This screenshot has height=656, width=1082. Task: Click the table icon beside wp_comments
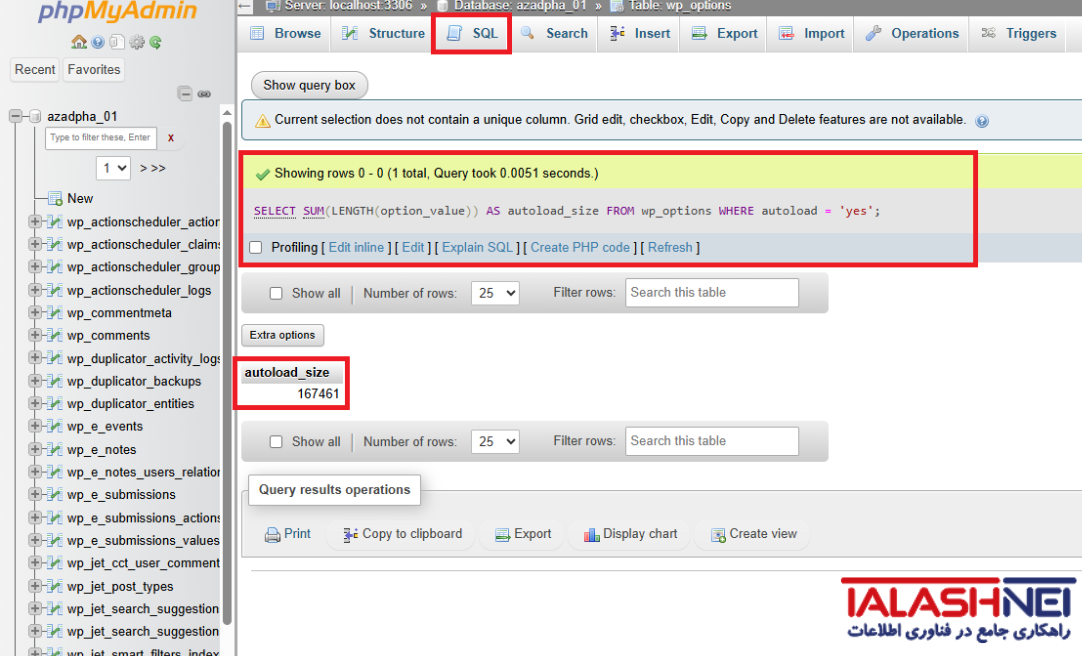55,335
